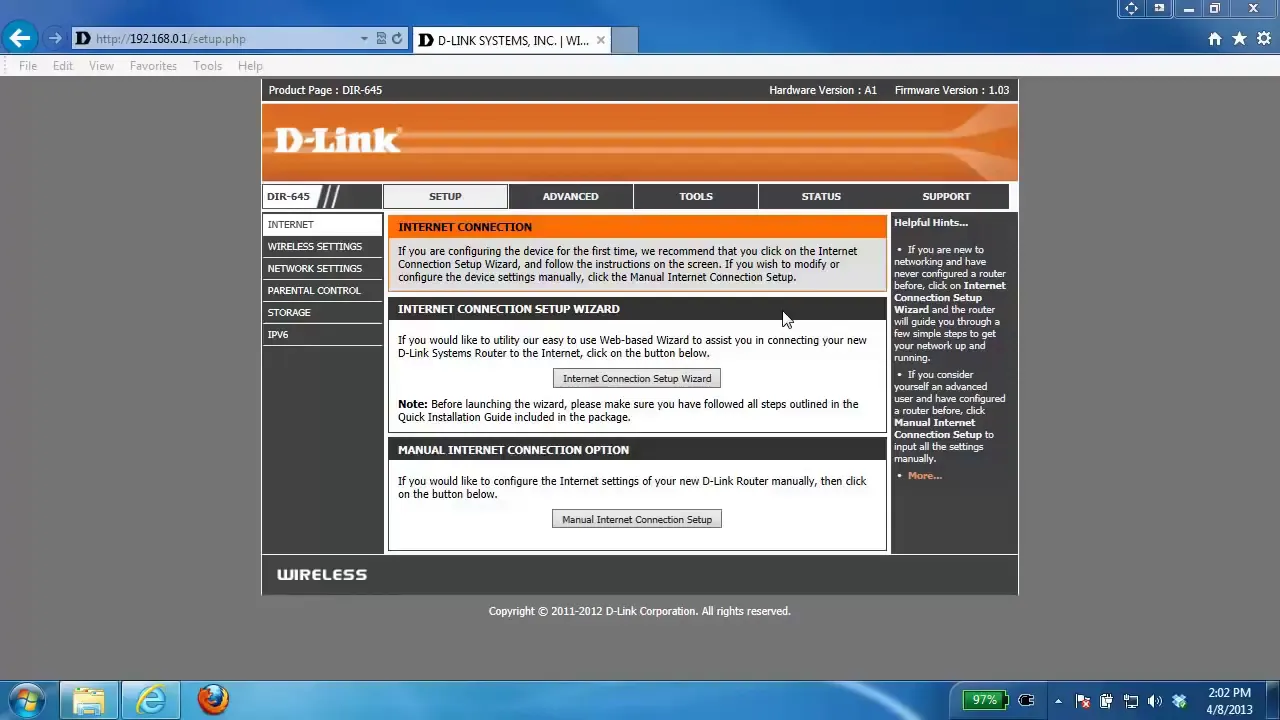Open the Tools menu

click(208, 66)
